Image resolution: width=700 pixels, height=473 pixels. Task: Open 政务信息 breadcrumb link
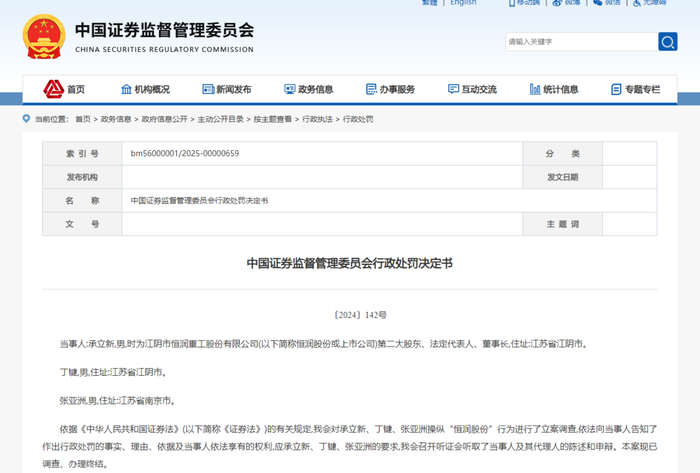[x=116, y=119]
